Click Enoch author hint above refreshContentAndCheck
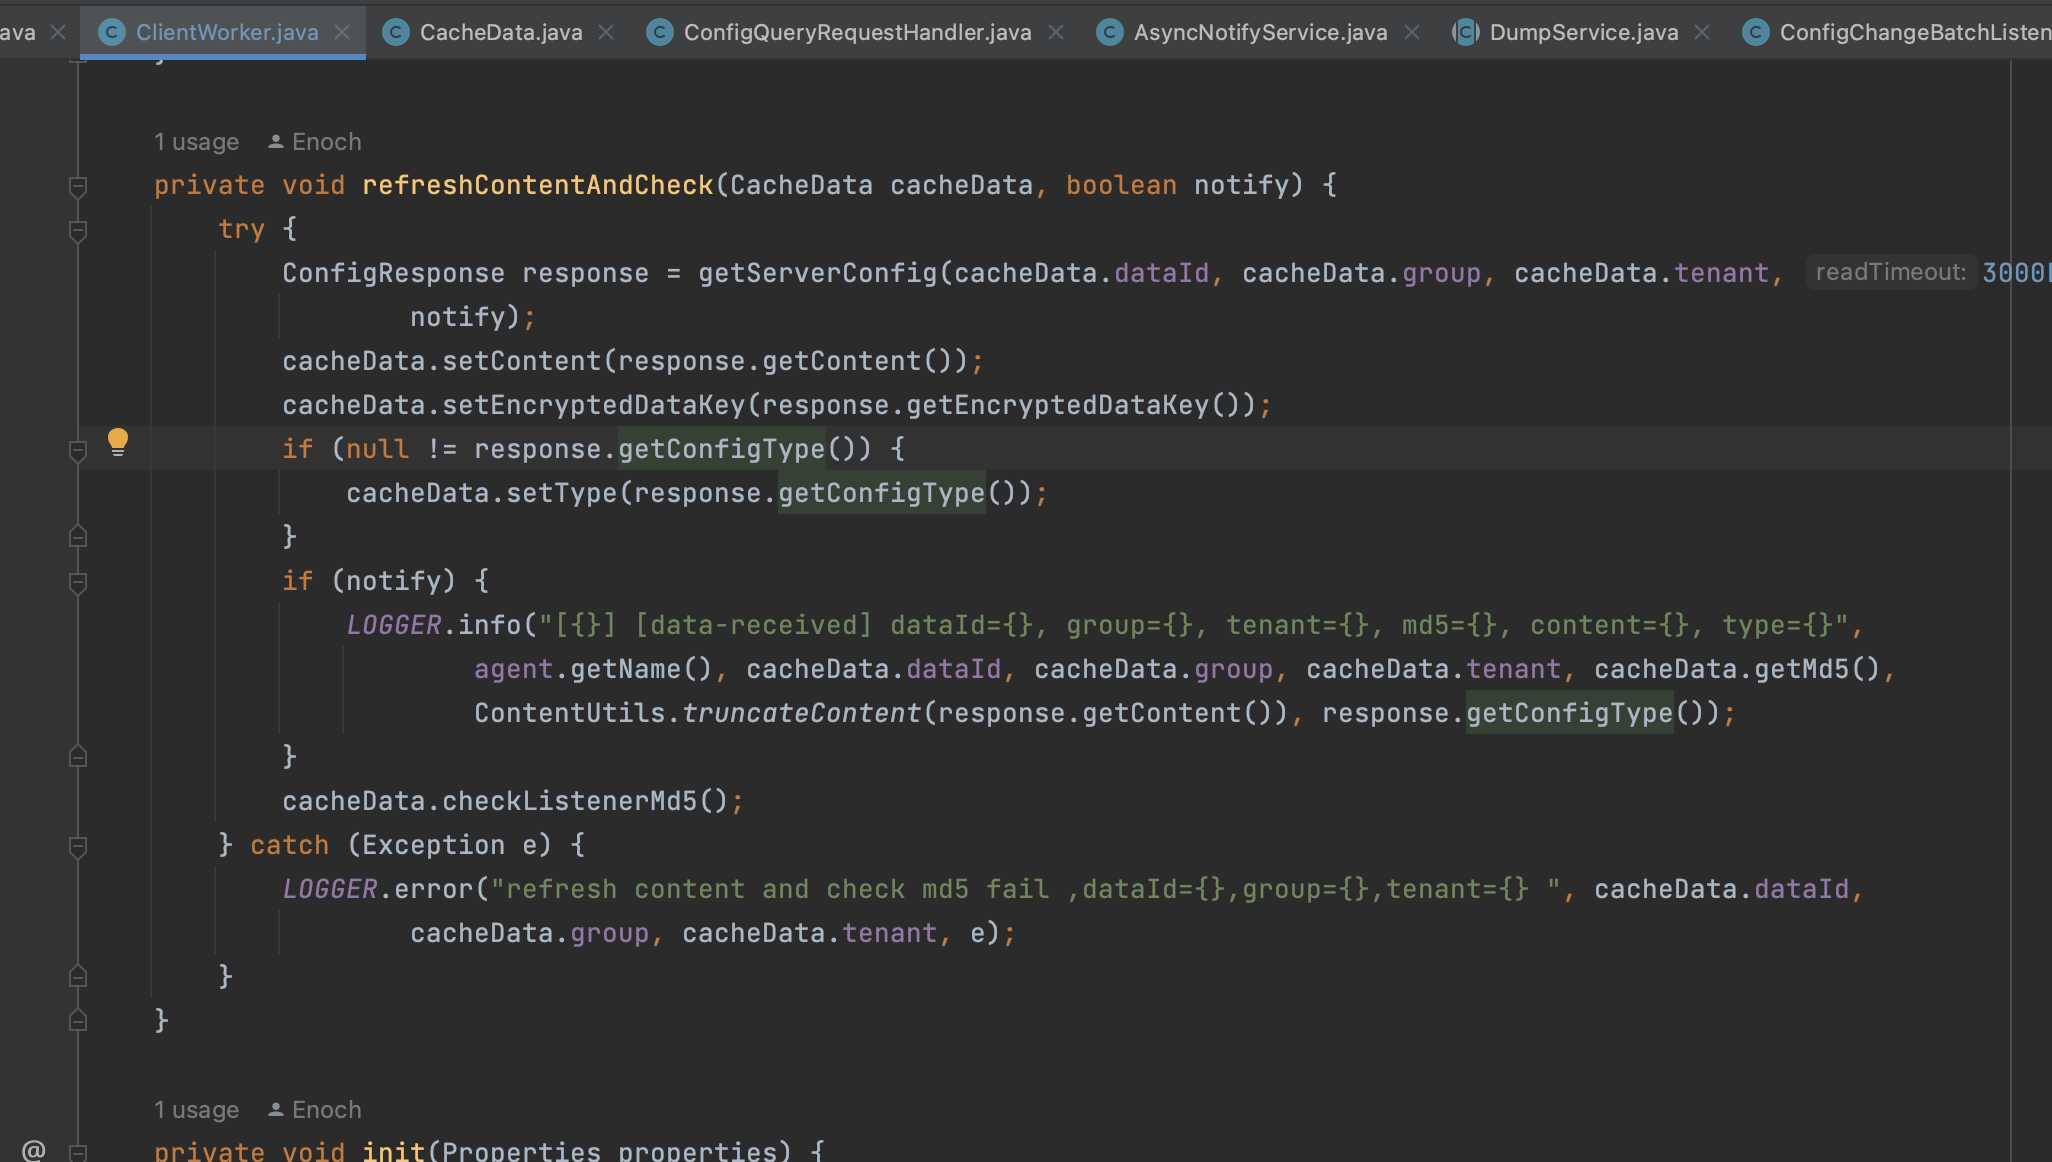Image resolution: width=2052 pixels, height=1162 pixels. tap(326, 142)
